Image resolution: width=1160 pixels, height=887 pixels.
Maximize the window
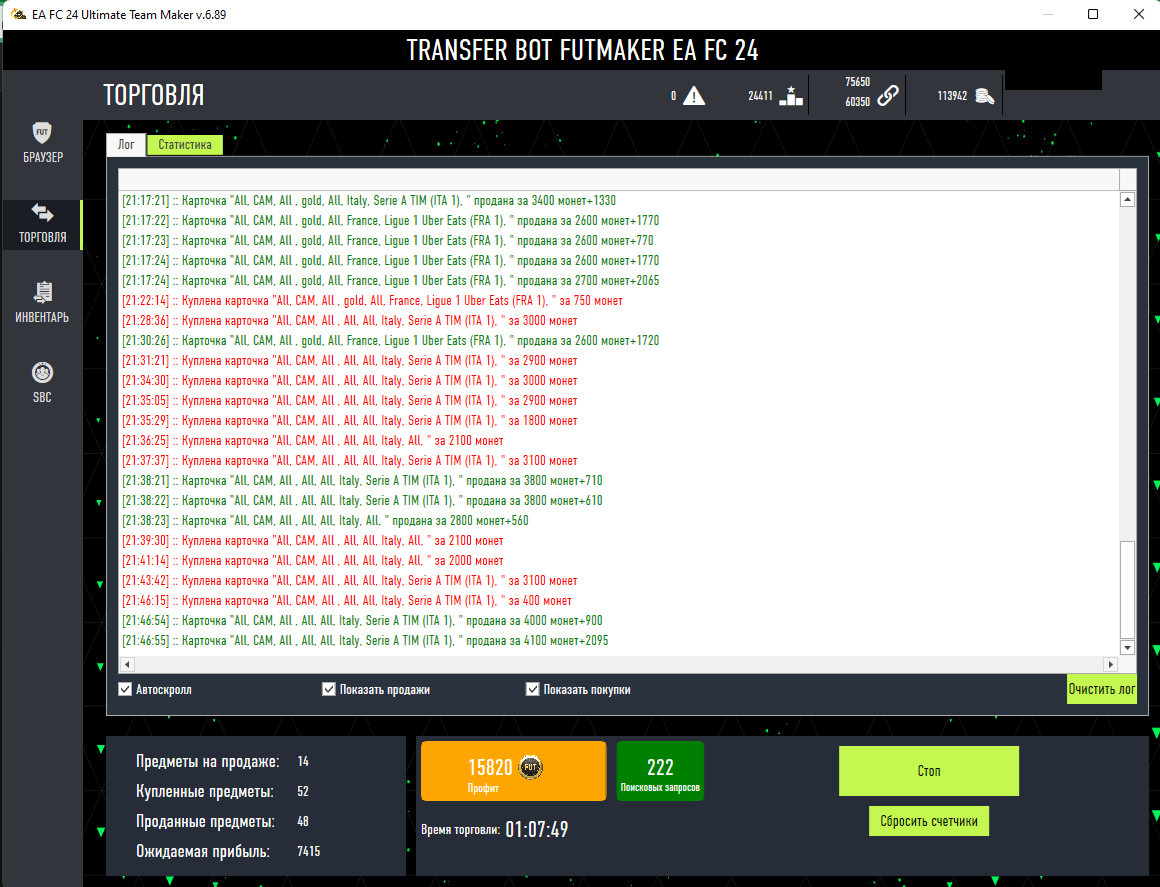point(1093,14)
